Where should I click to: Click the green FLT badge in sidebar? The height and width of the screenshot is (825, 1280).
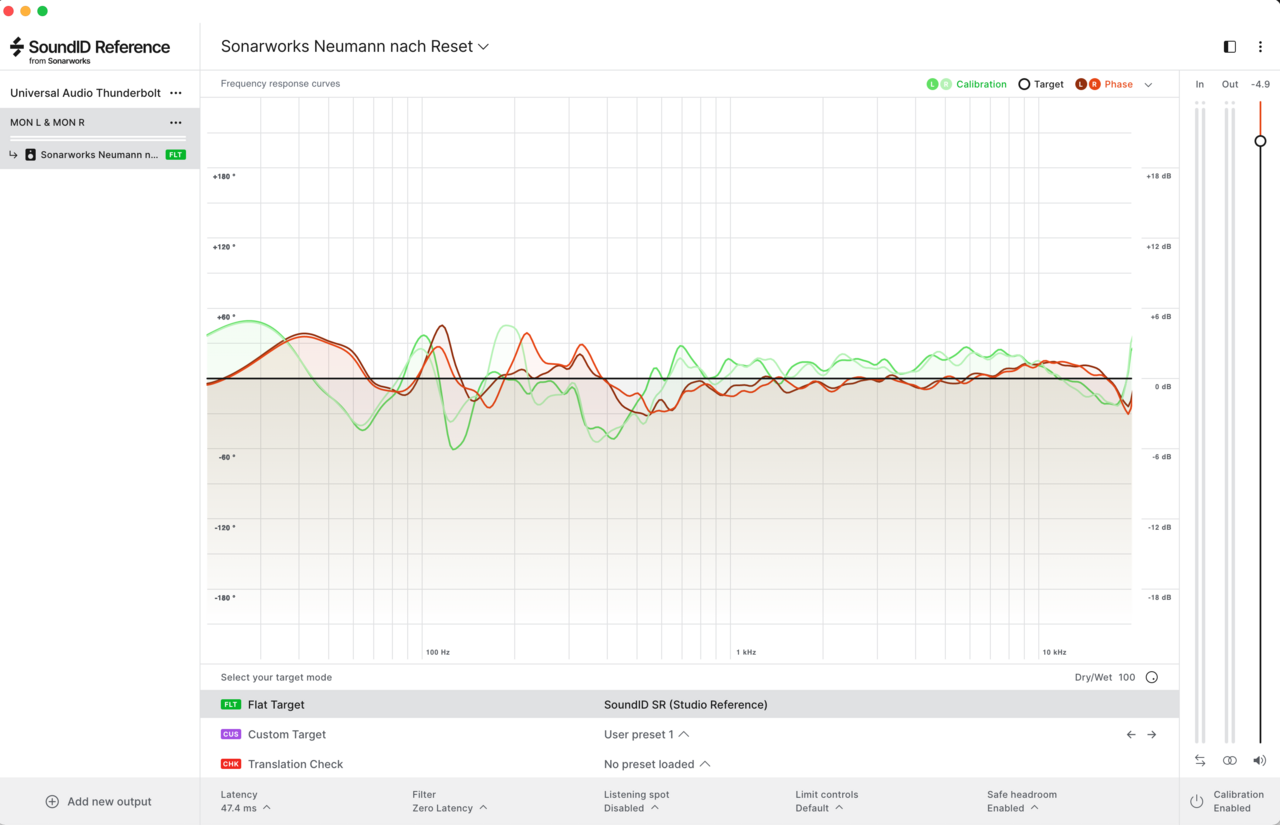pyautogui.click(x=176, y=155)
